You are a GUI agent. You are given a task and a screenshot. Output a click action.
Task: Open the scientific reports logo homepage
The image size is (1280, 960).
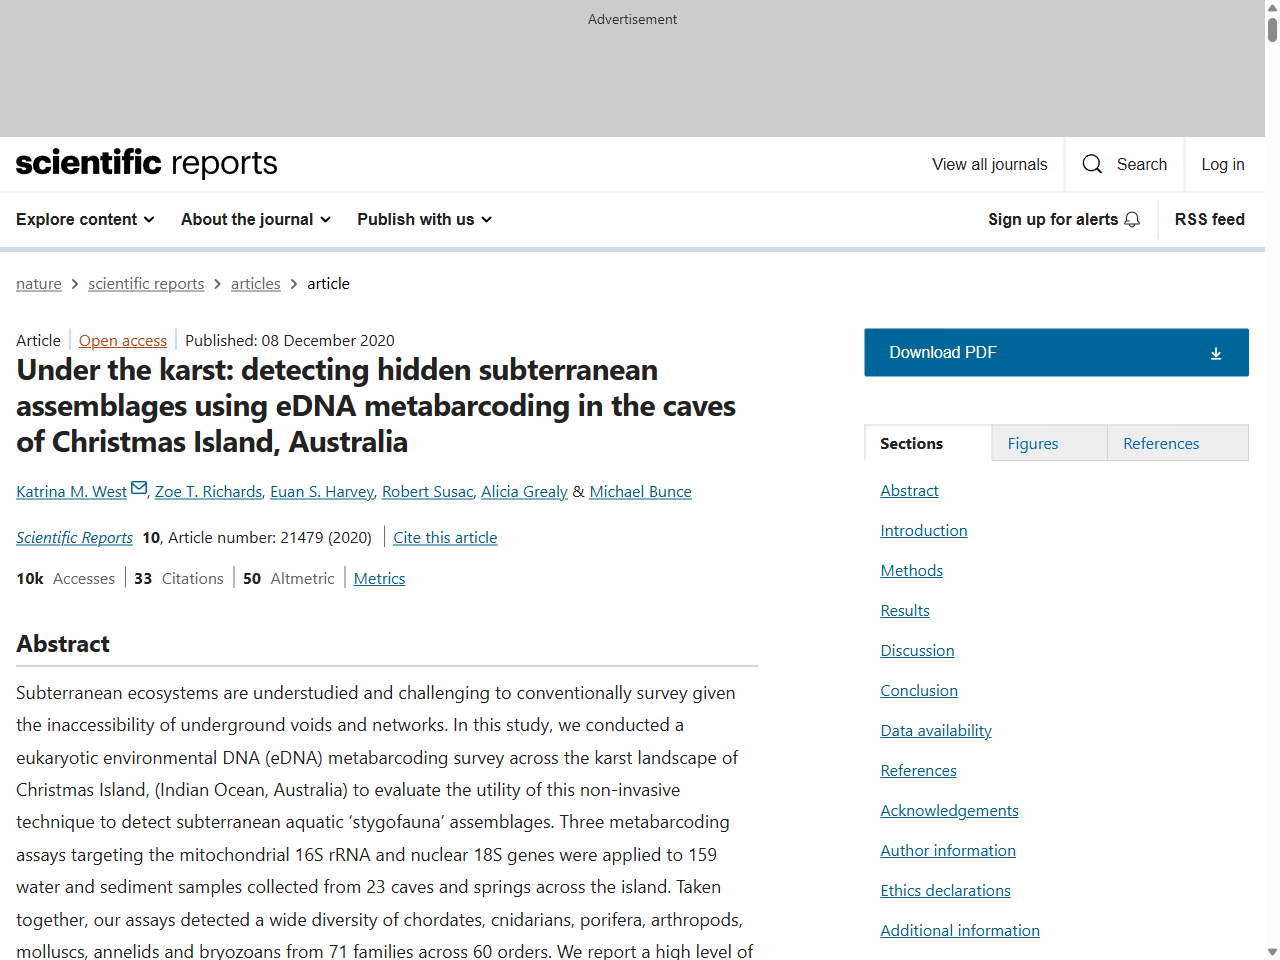pyautogui.click(x=147, y=163)
